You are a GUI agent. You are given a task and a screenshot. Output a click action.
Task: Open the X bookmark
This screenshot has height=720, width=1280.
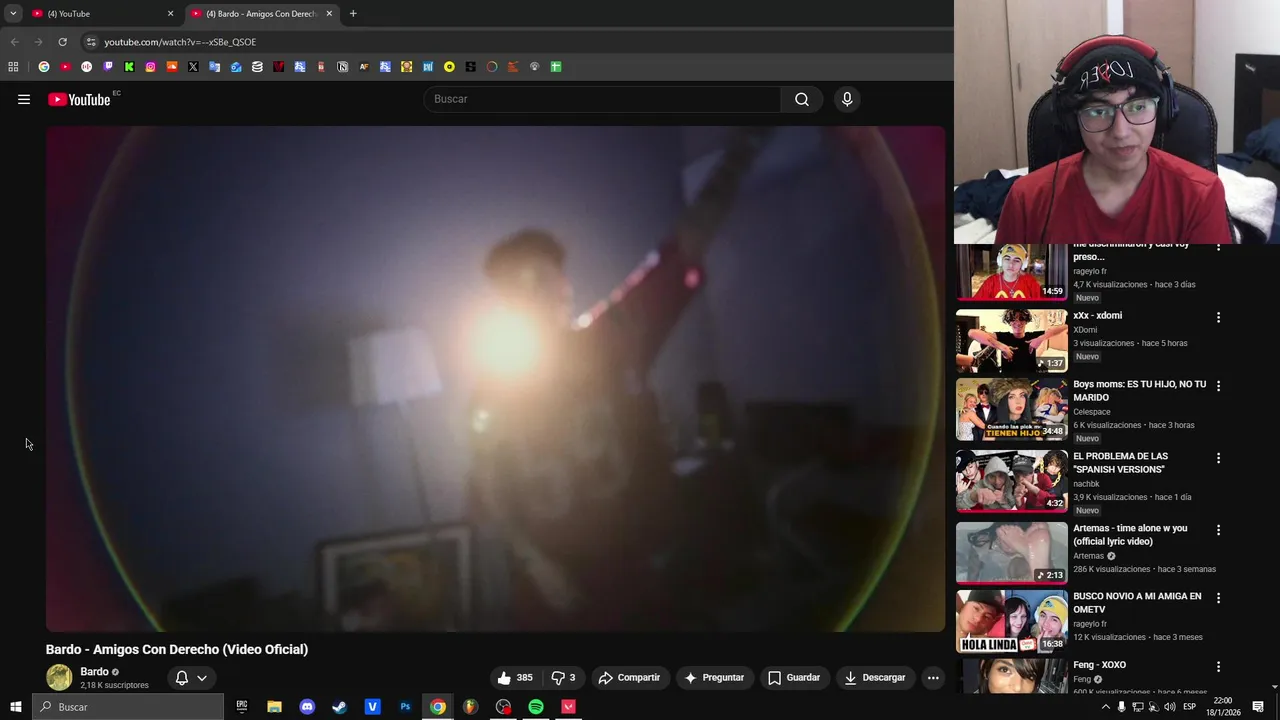(x=193, y=67)
